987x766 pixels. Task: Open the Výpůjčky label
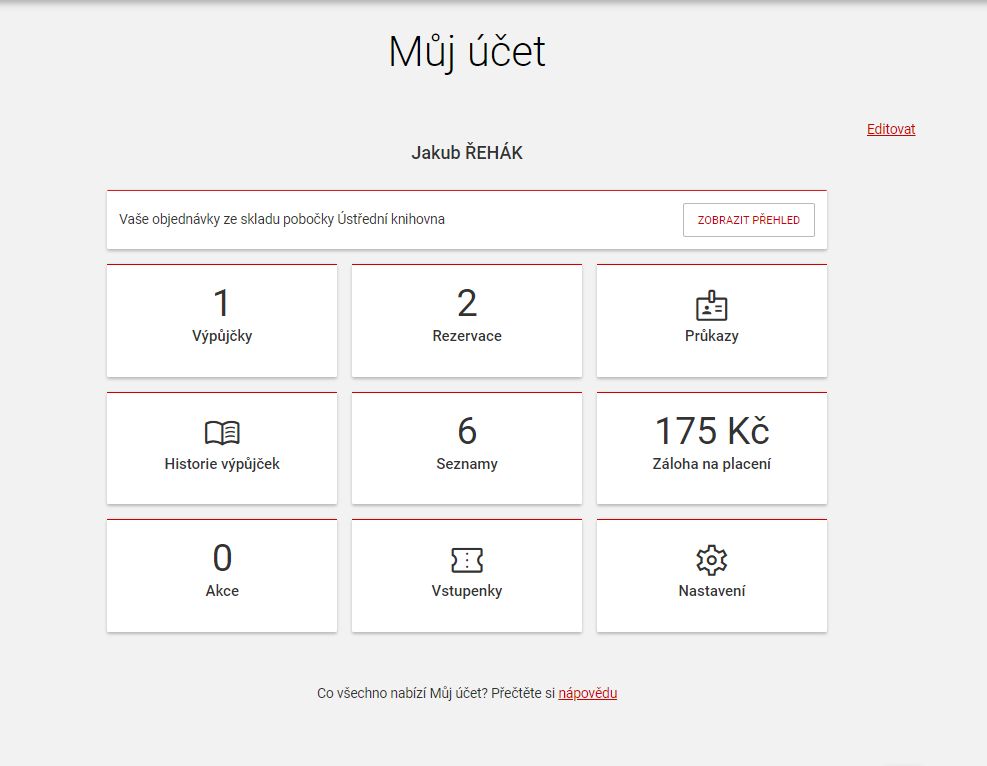[222, 336]
